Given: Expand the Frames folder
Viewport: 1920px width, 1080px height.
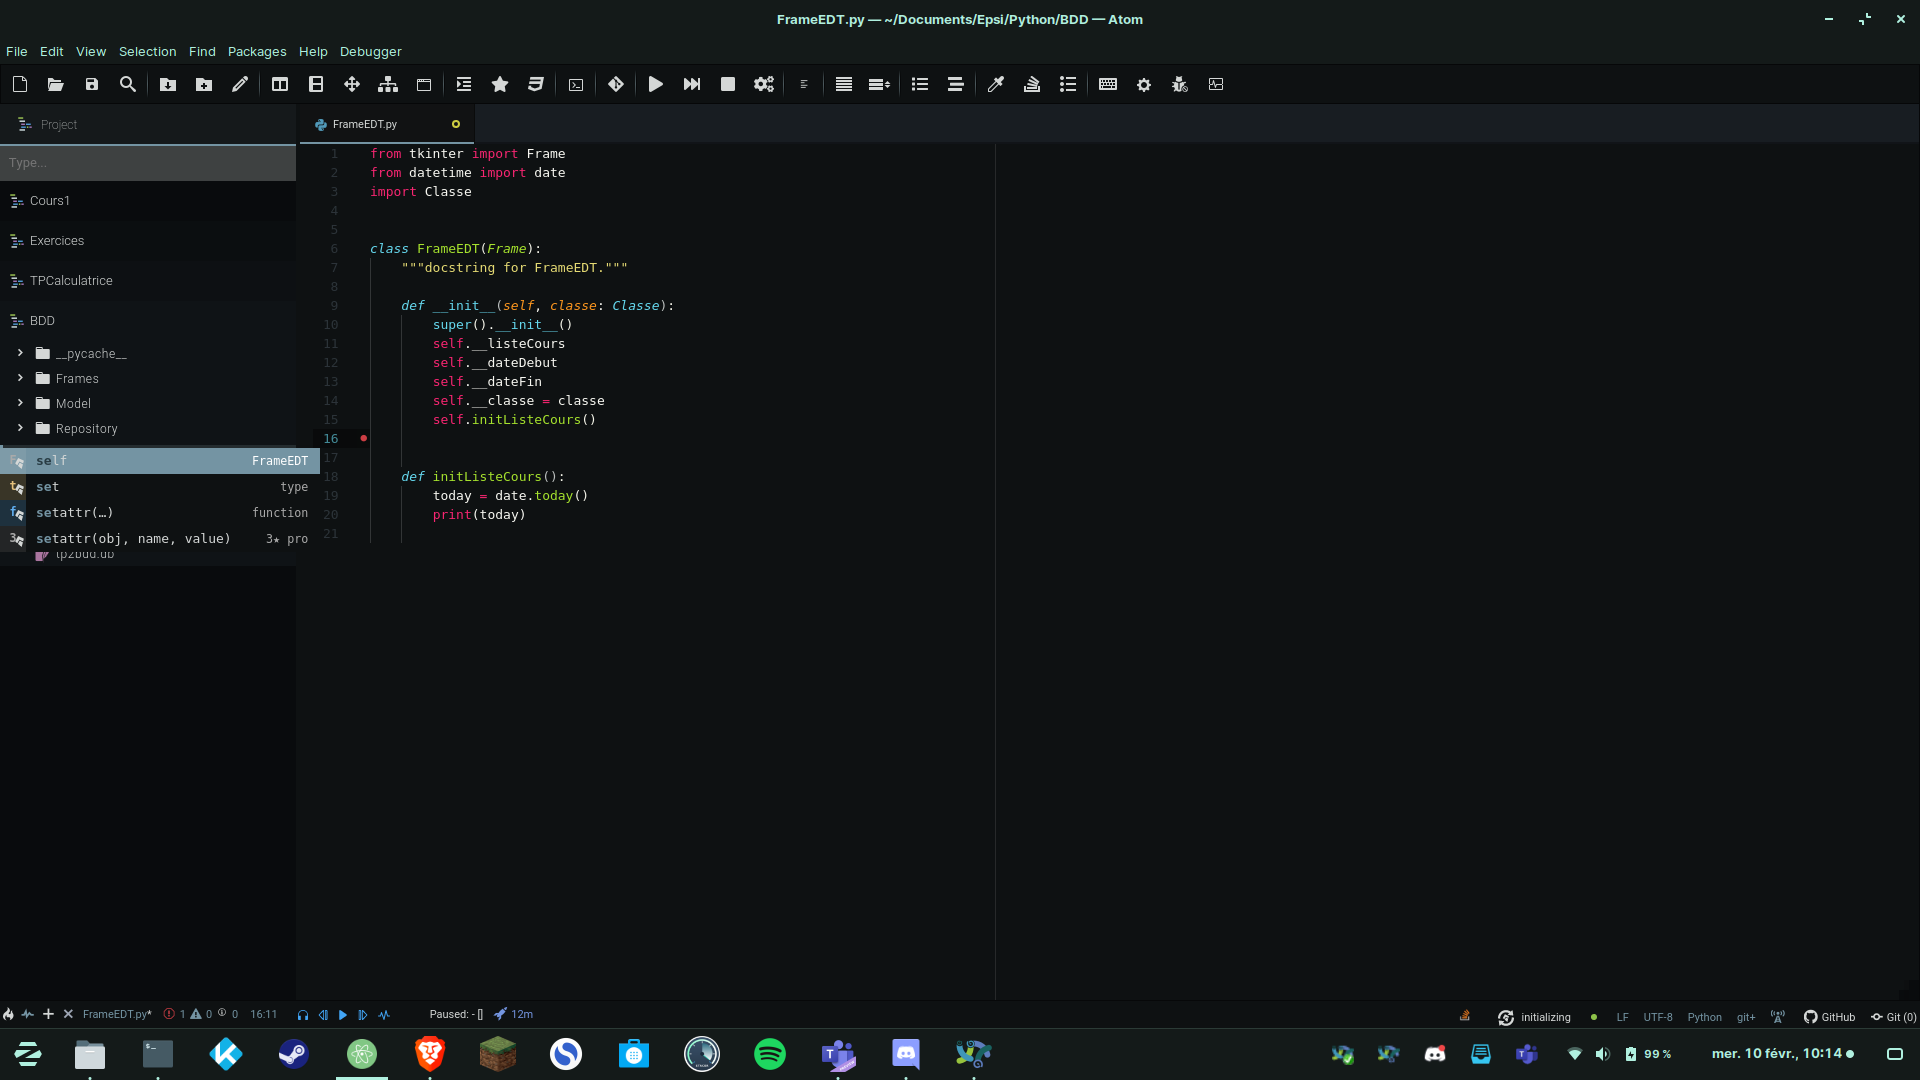Looking at the screenshot, I should pyautogui.click(x=18, y=378).
